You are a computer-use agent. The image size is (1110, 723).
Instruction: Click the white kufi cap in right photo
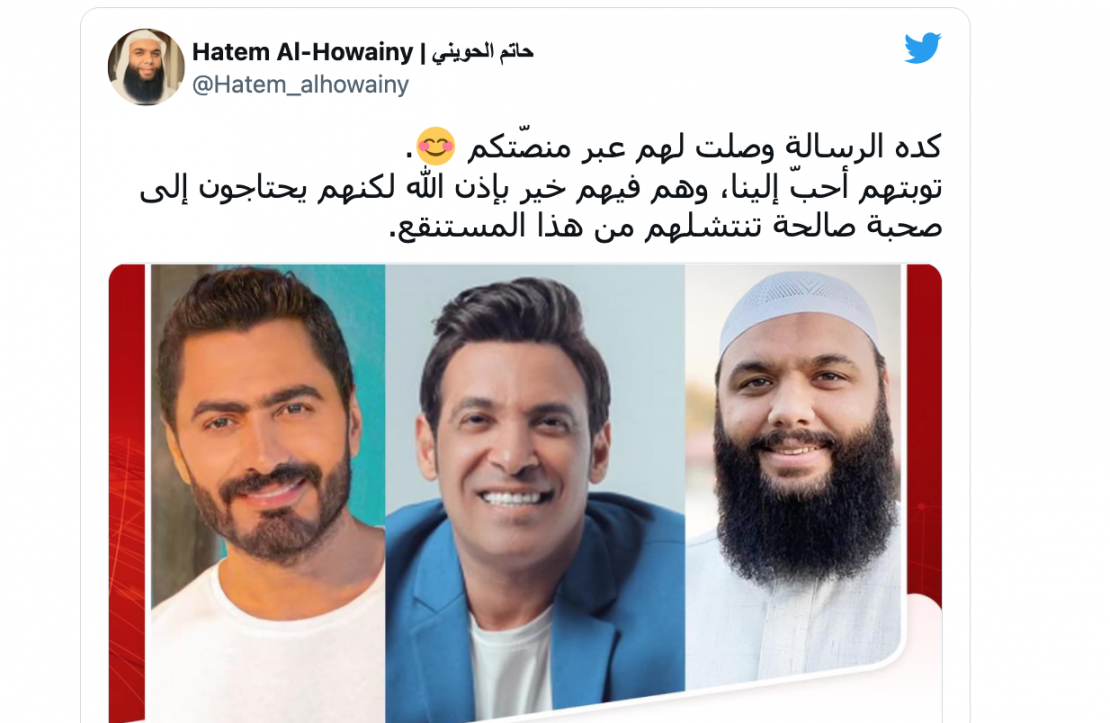click(798, 306)
